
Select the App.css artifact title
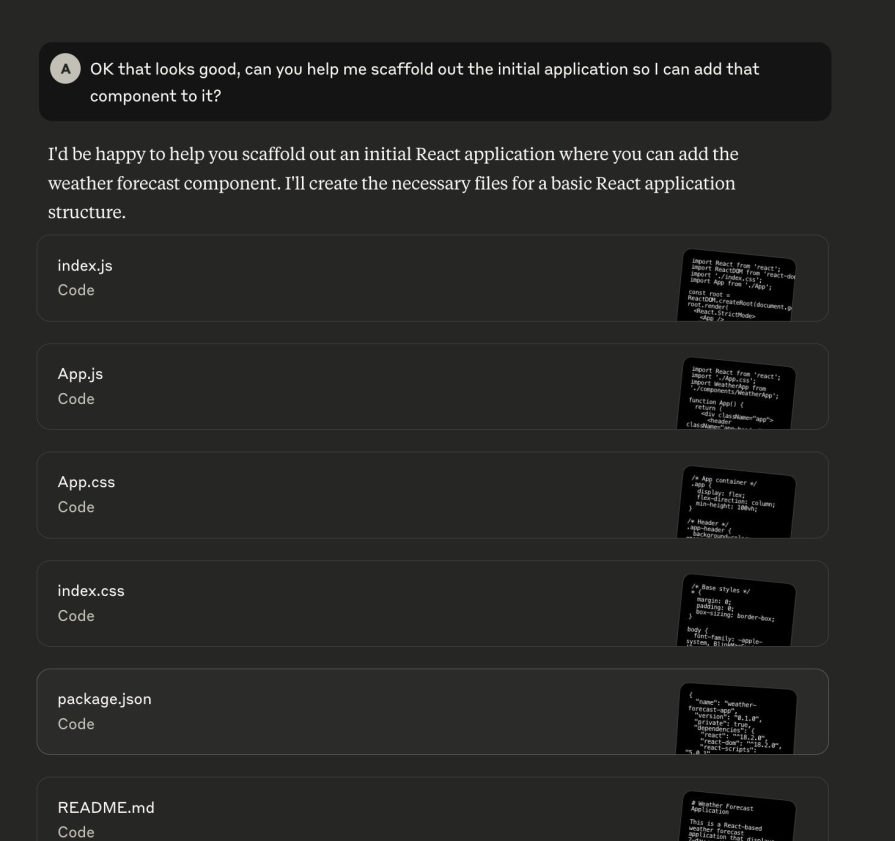coord(86,482)
